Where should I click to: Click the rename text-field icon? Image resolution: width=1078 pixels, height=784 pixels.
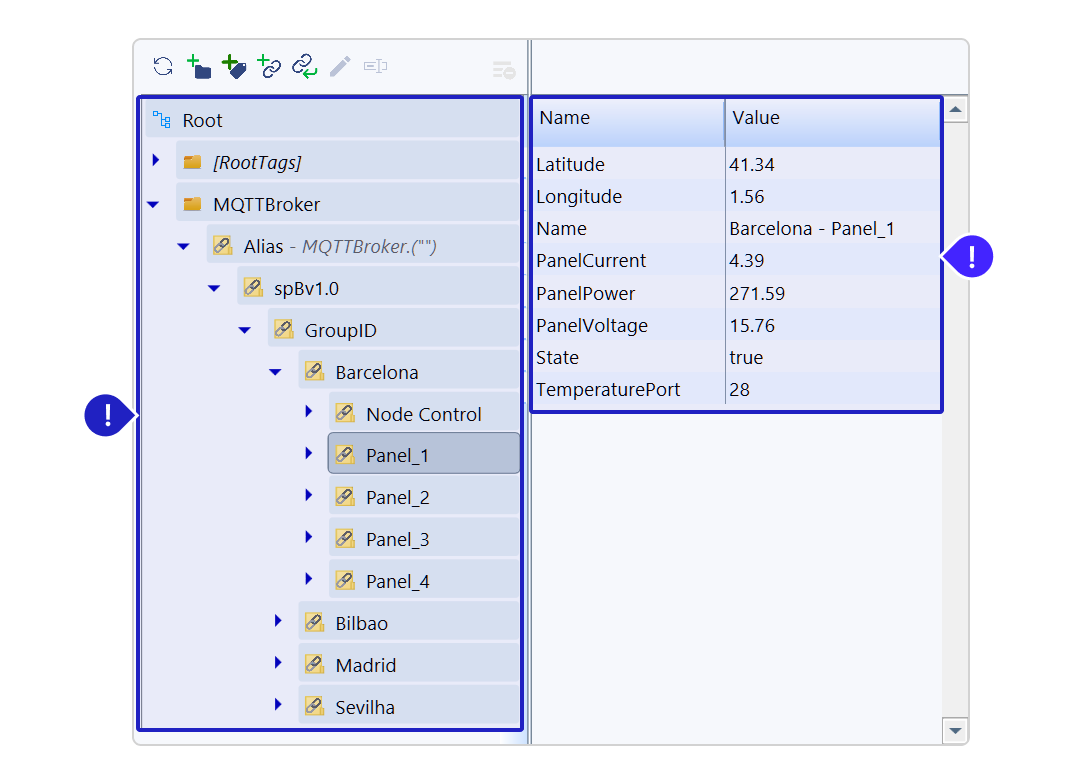pos(376,67)
